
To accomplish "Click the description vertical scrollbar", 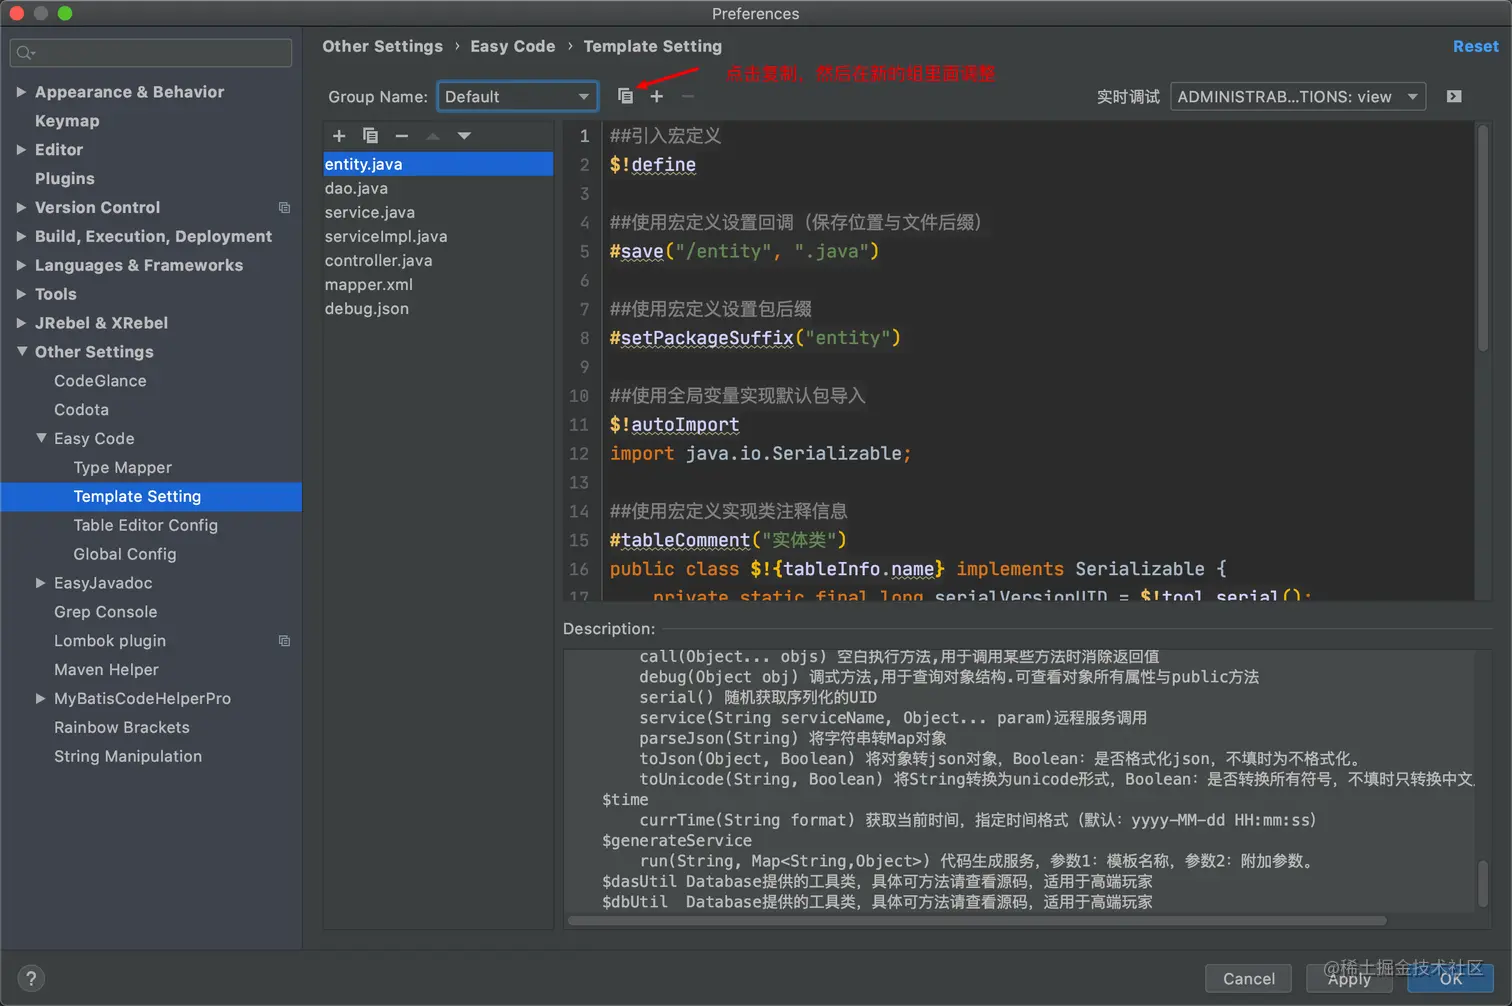I will [1483, 882].
